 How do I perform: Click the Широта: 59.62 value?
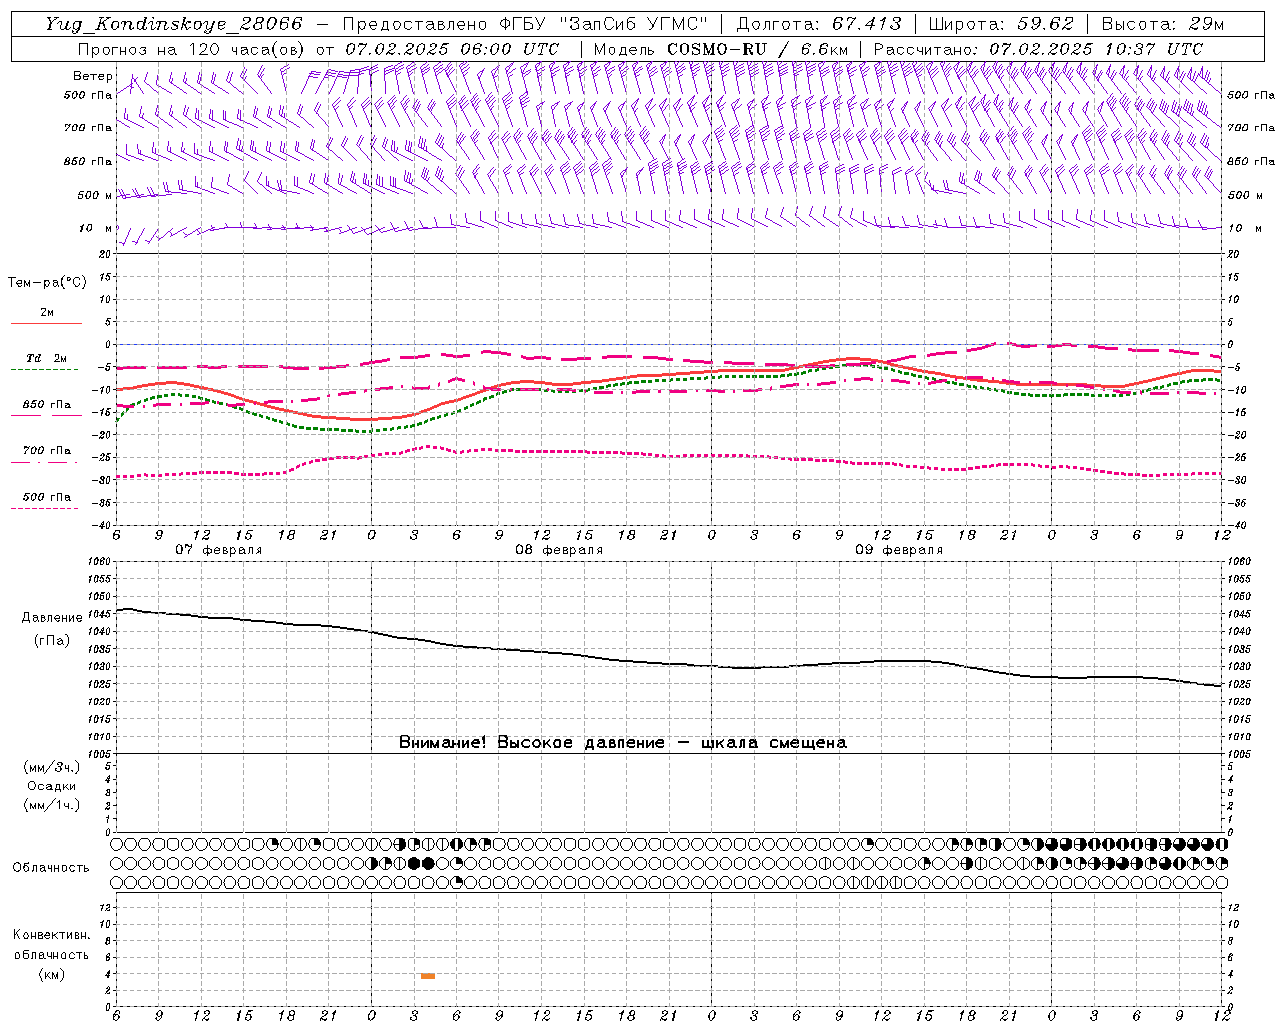[x=1001, y=24]
